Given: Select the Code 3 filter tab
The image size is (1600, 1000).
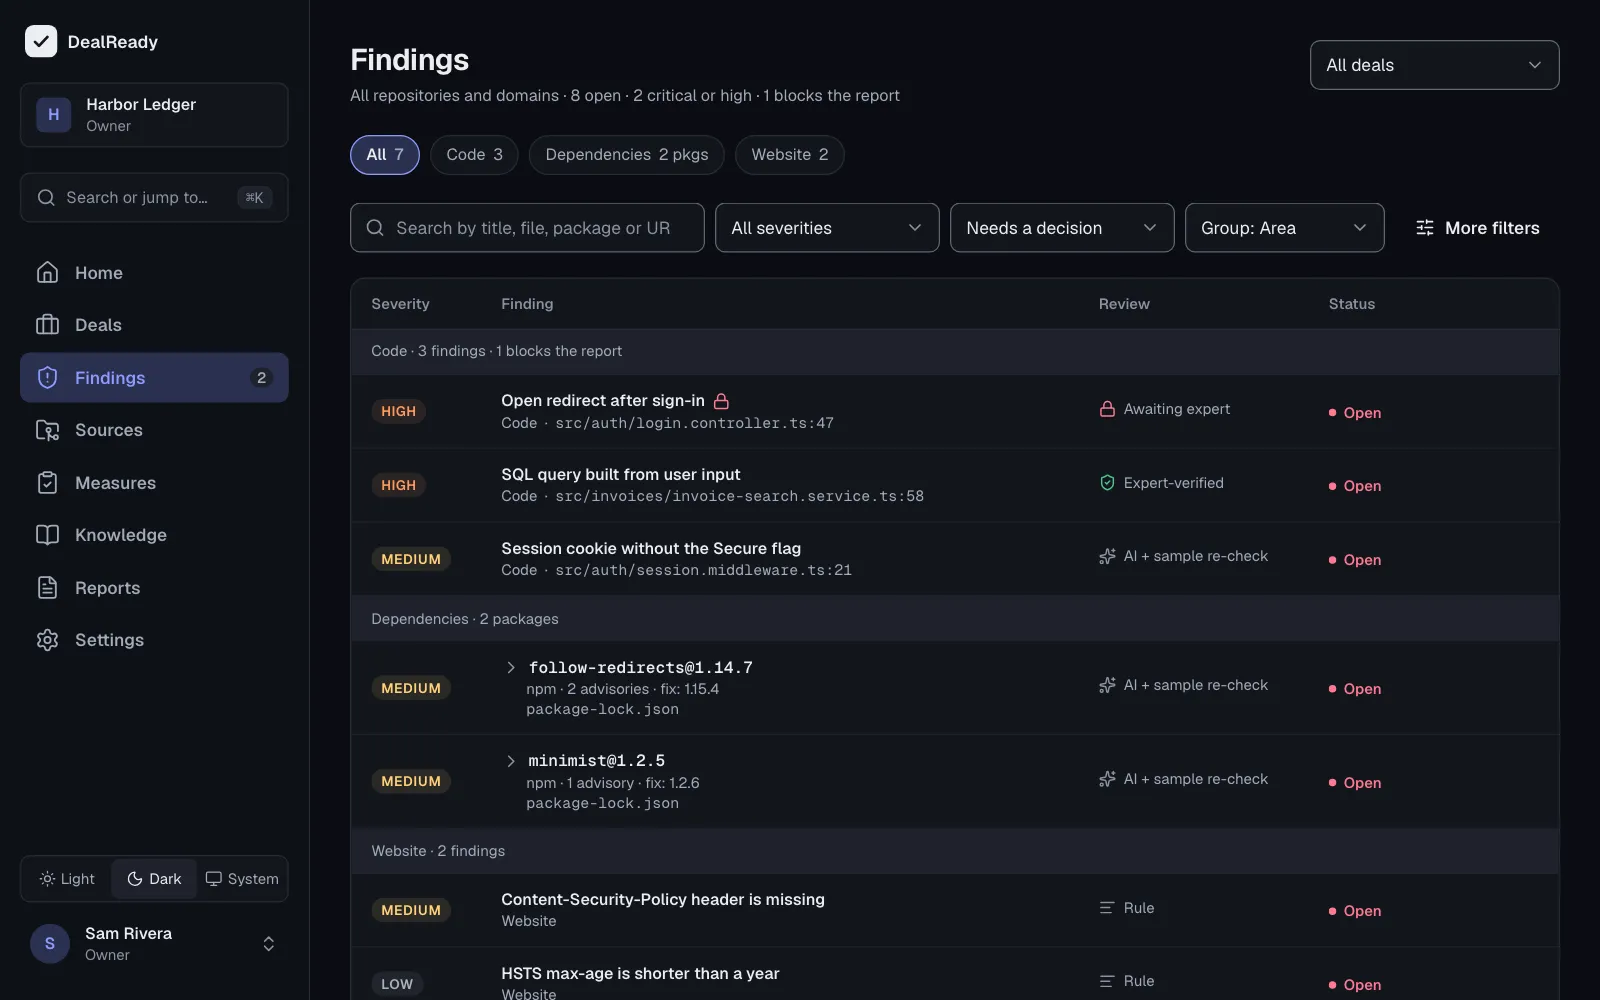Looking at the screenshot, I should [x=474, y=155].
